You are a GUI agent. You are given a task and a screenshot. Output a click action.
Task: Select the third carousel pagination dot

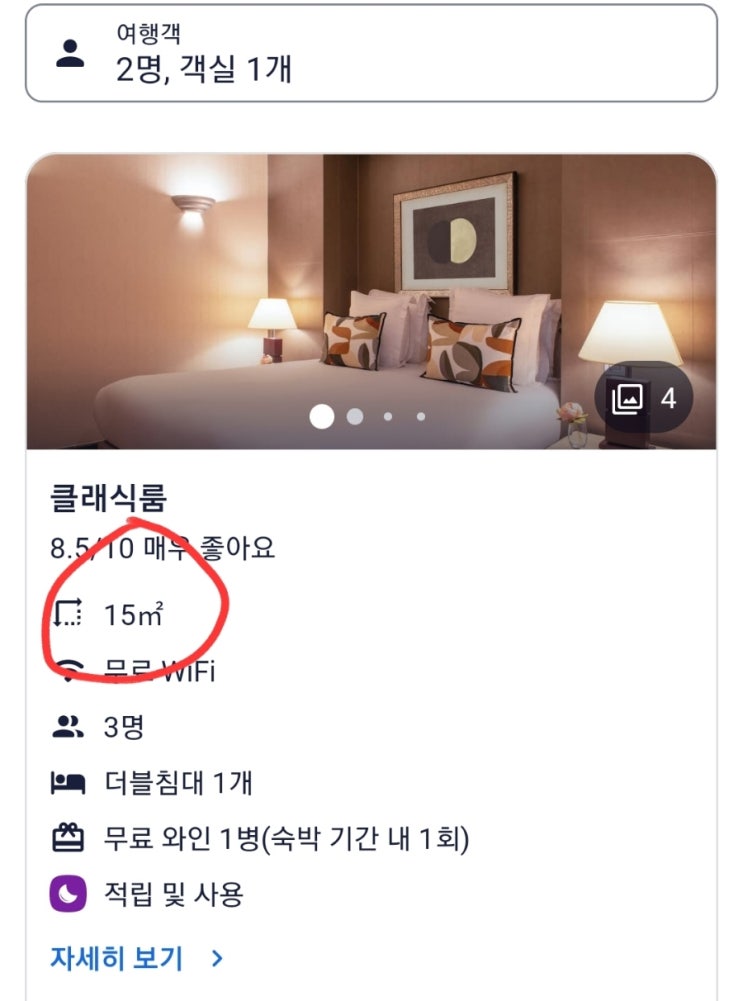[388, 416]
